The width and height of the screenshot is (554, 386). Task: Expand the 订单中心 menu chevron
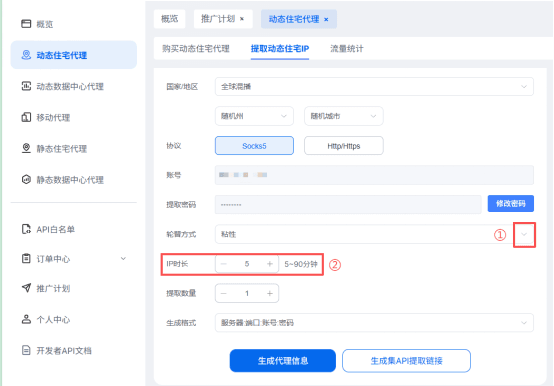[123, 259]
